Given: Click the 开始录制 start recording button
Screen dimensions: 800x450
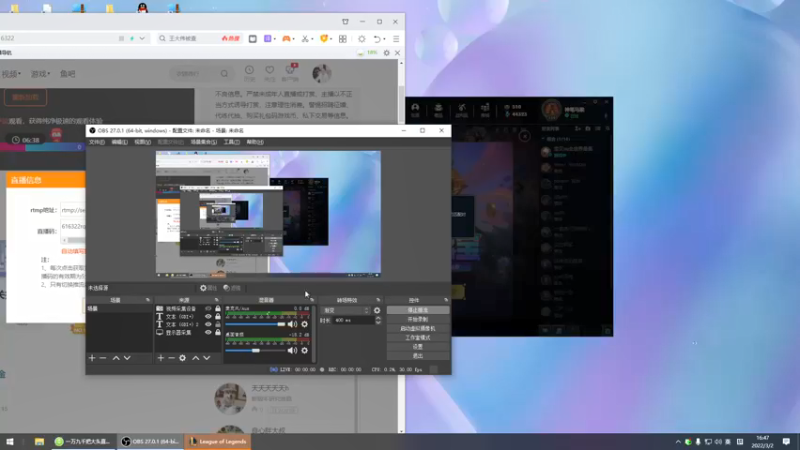Looking at the screenshot, I should tap(418, 319).
